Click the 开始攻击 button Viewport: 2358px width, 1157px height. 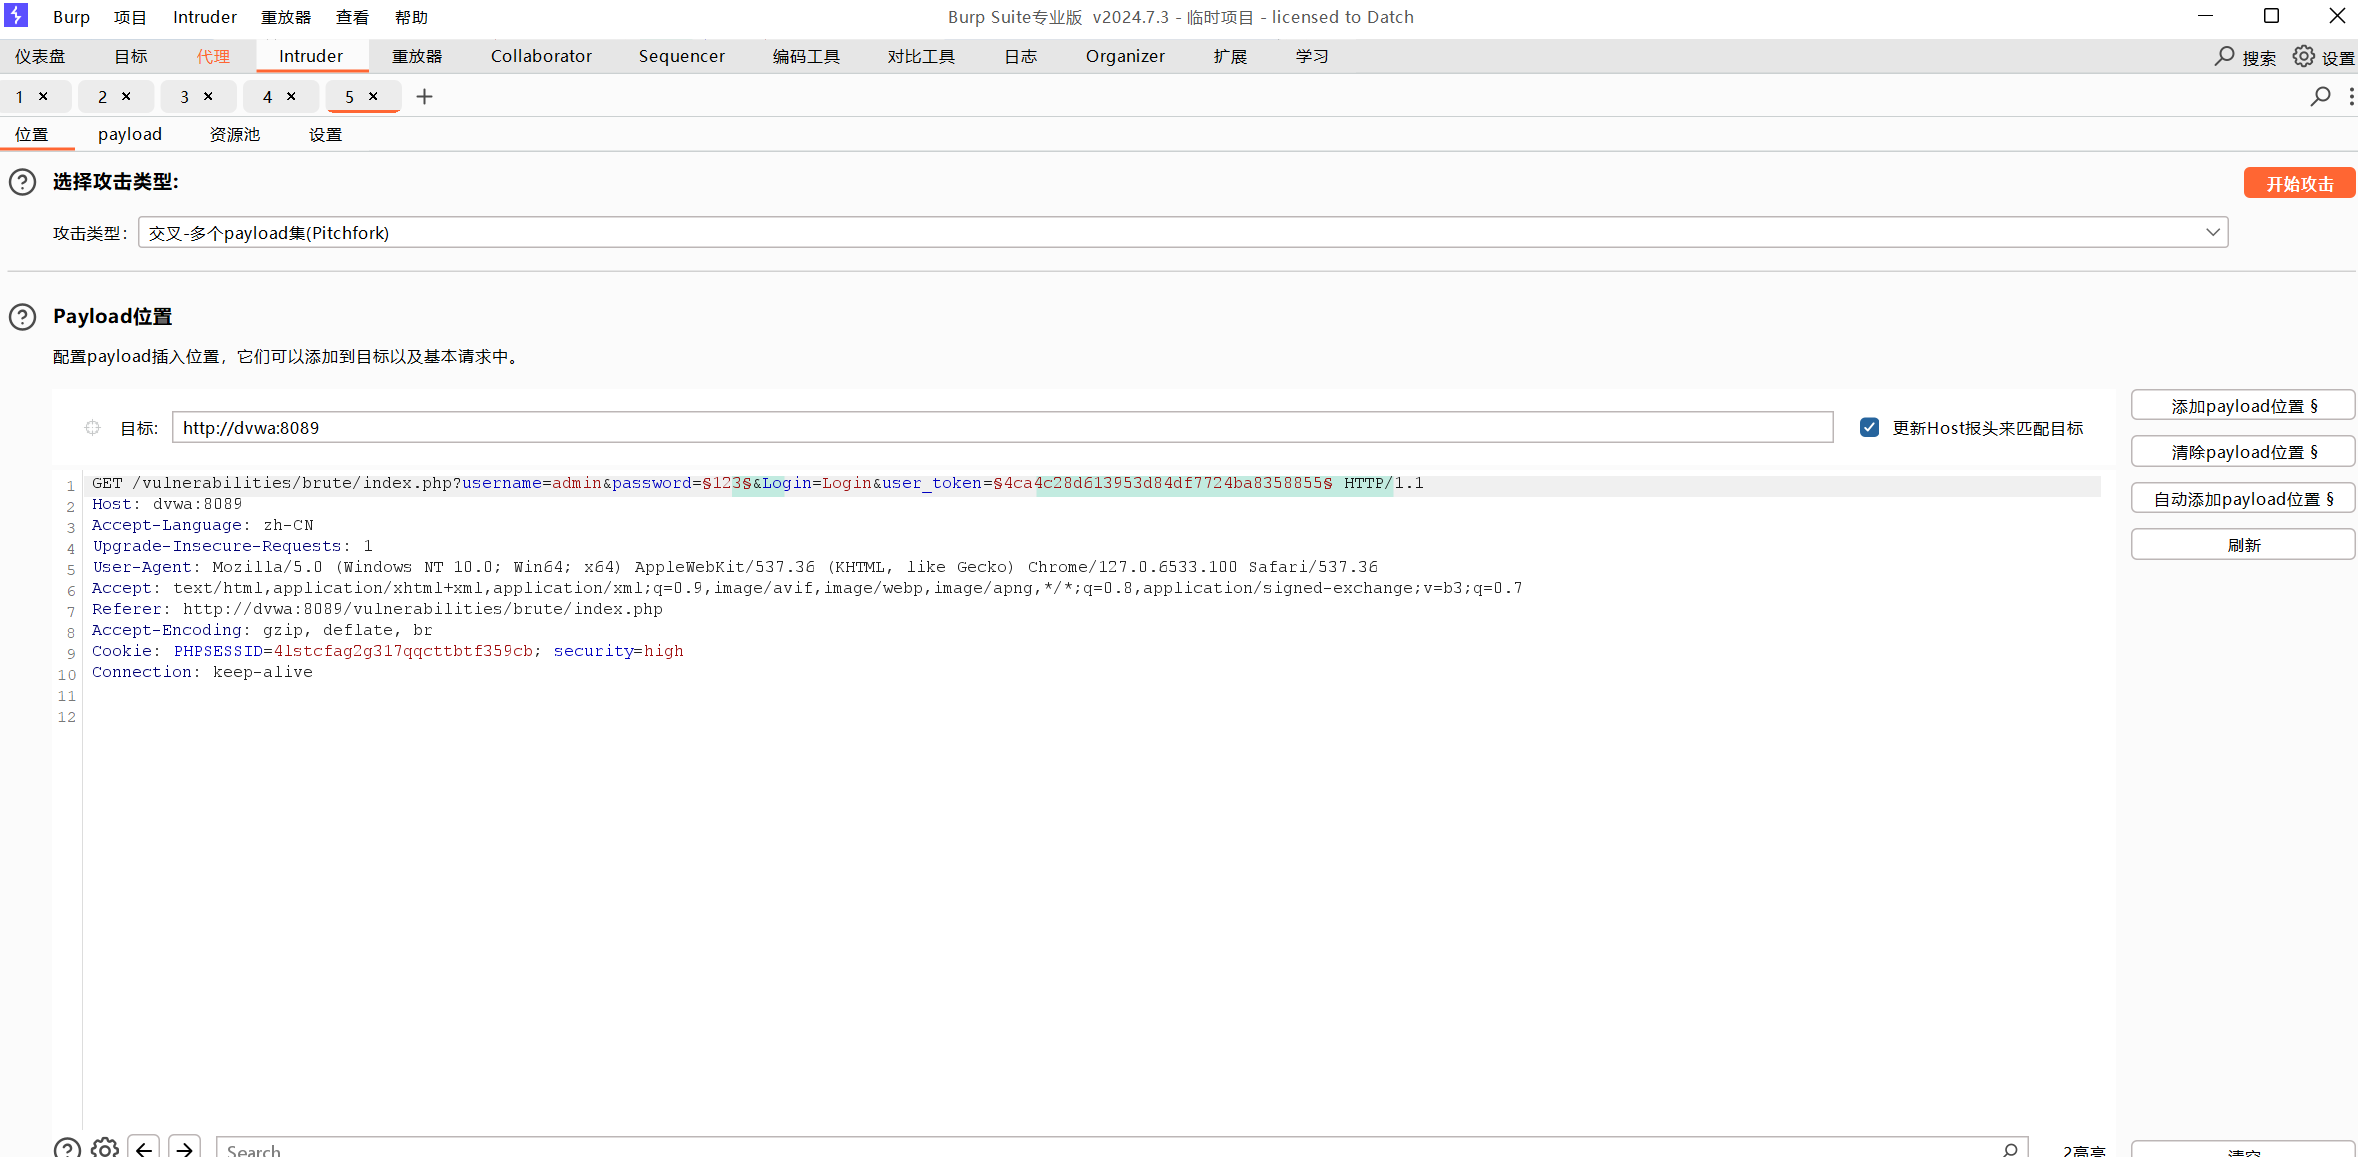point(2299,183)
